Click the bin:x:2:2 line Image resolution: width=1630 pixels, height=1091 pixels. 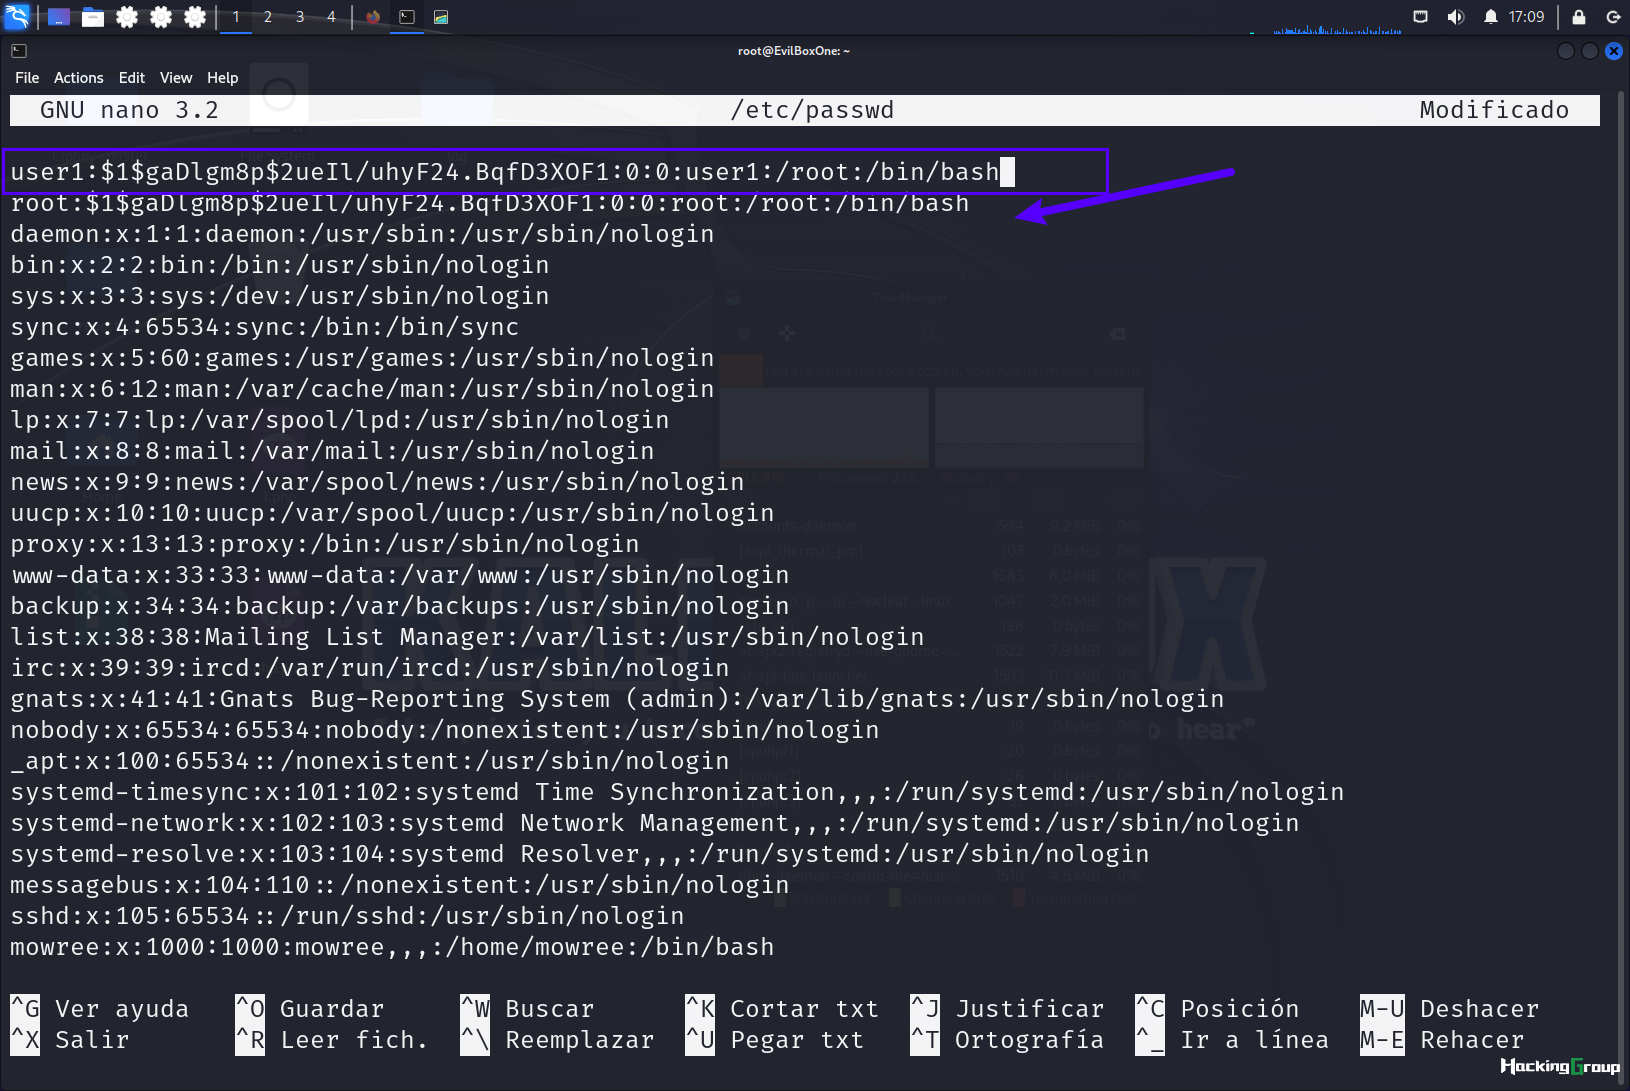tap(280, 265)
